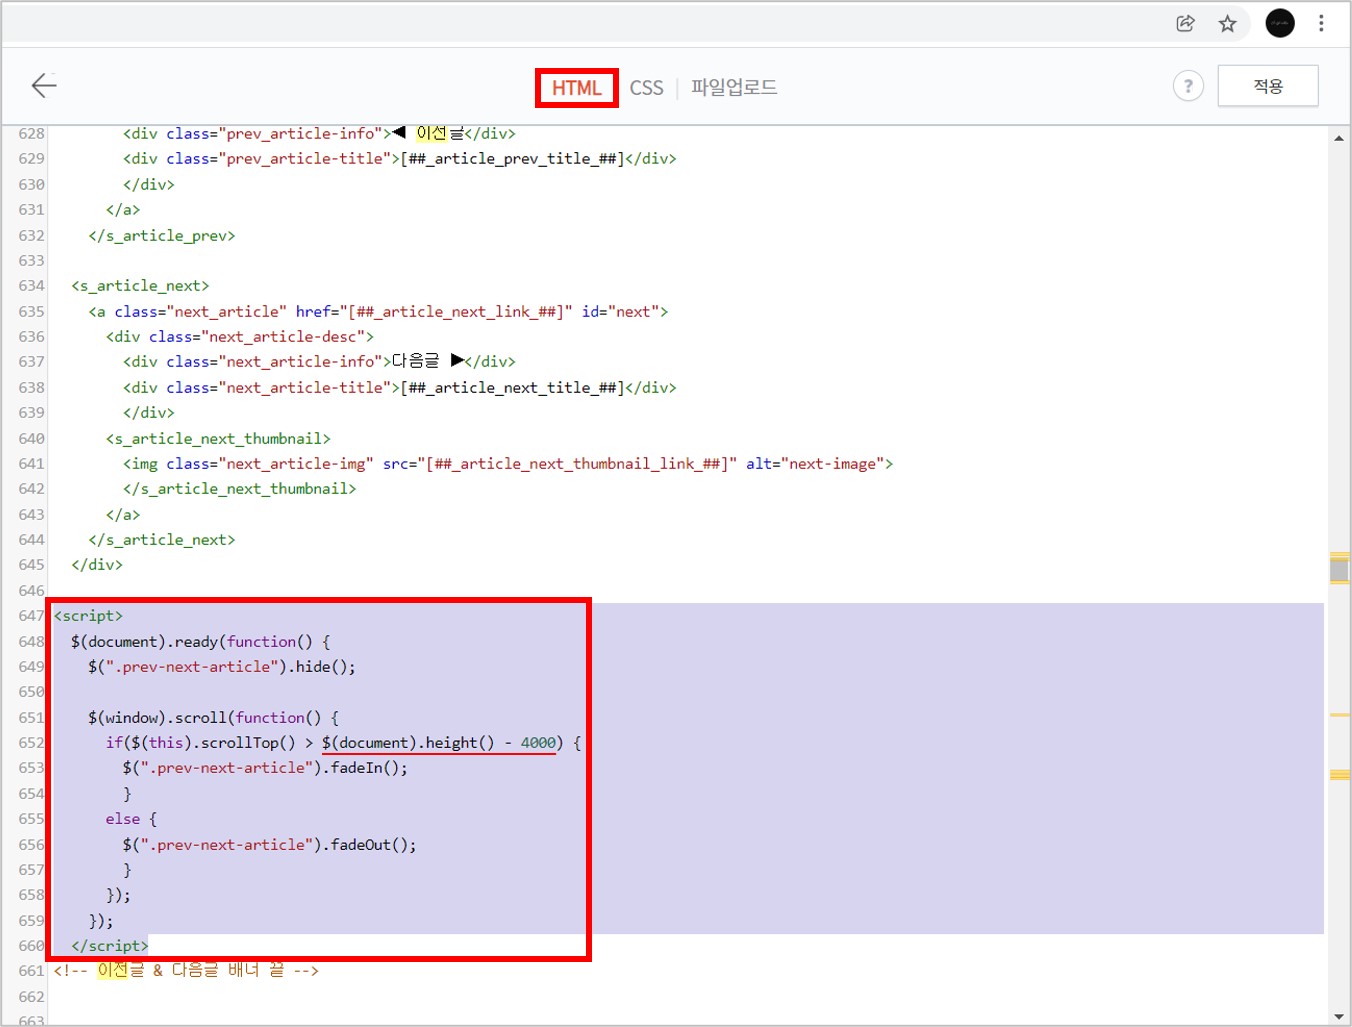Click line number 647

pyautogui.click(x=31, y=616)
